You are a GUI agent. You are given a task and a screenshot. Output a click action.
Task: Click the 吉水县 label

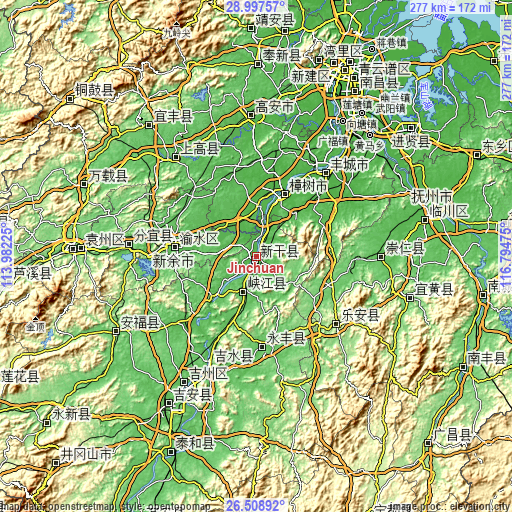(x=233, y=356)
